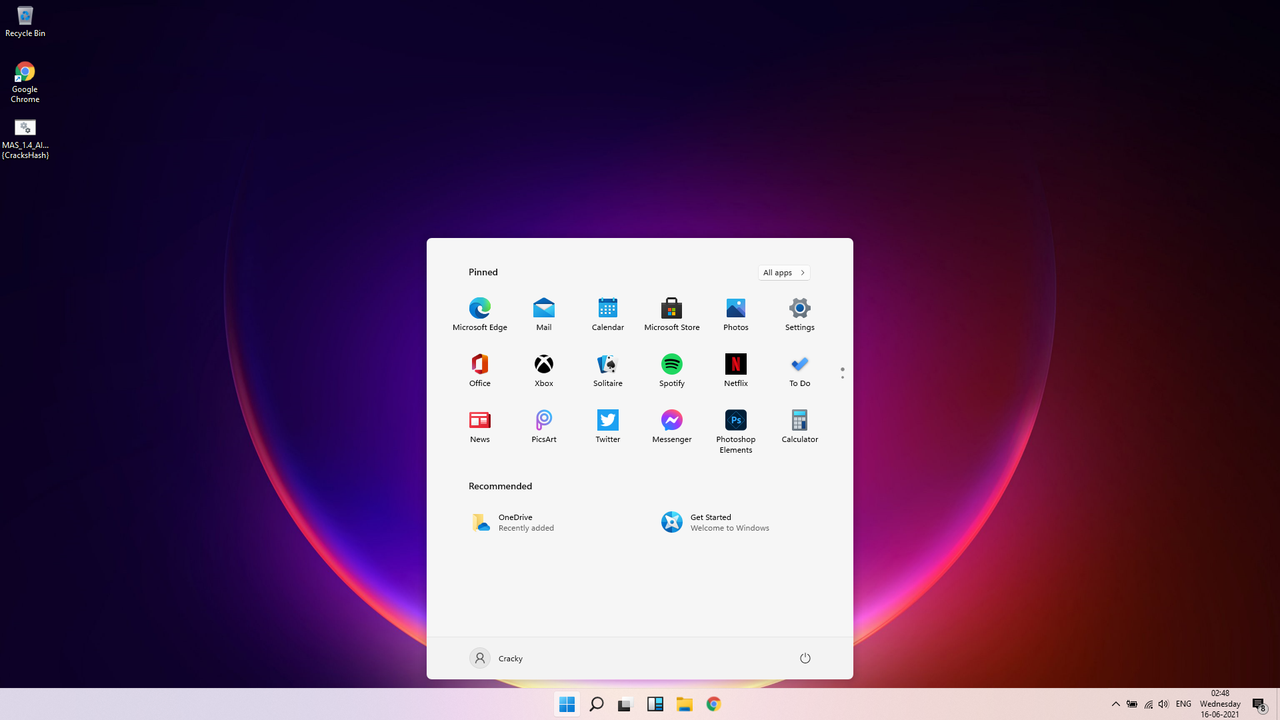Open the Cracky user account menu

[497, 658]
